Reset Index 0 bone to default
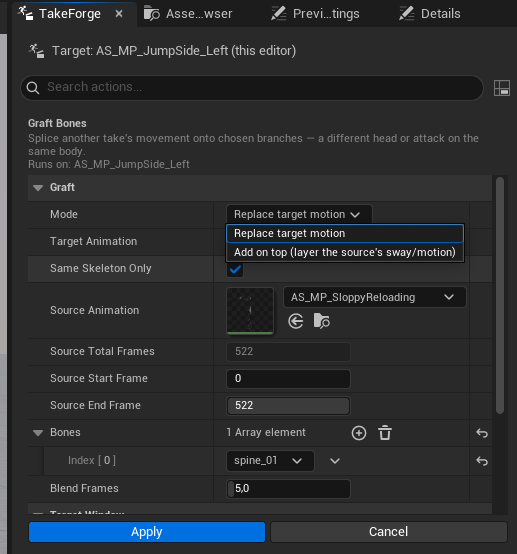This screenshot has height=554, width=517. [x=482, y=461]
